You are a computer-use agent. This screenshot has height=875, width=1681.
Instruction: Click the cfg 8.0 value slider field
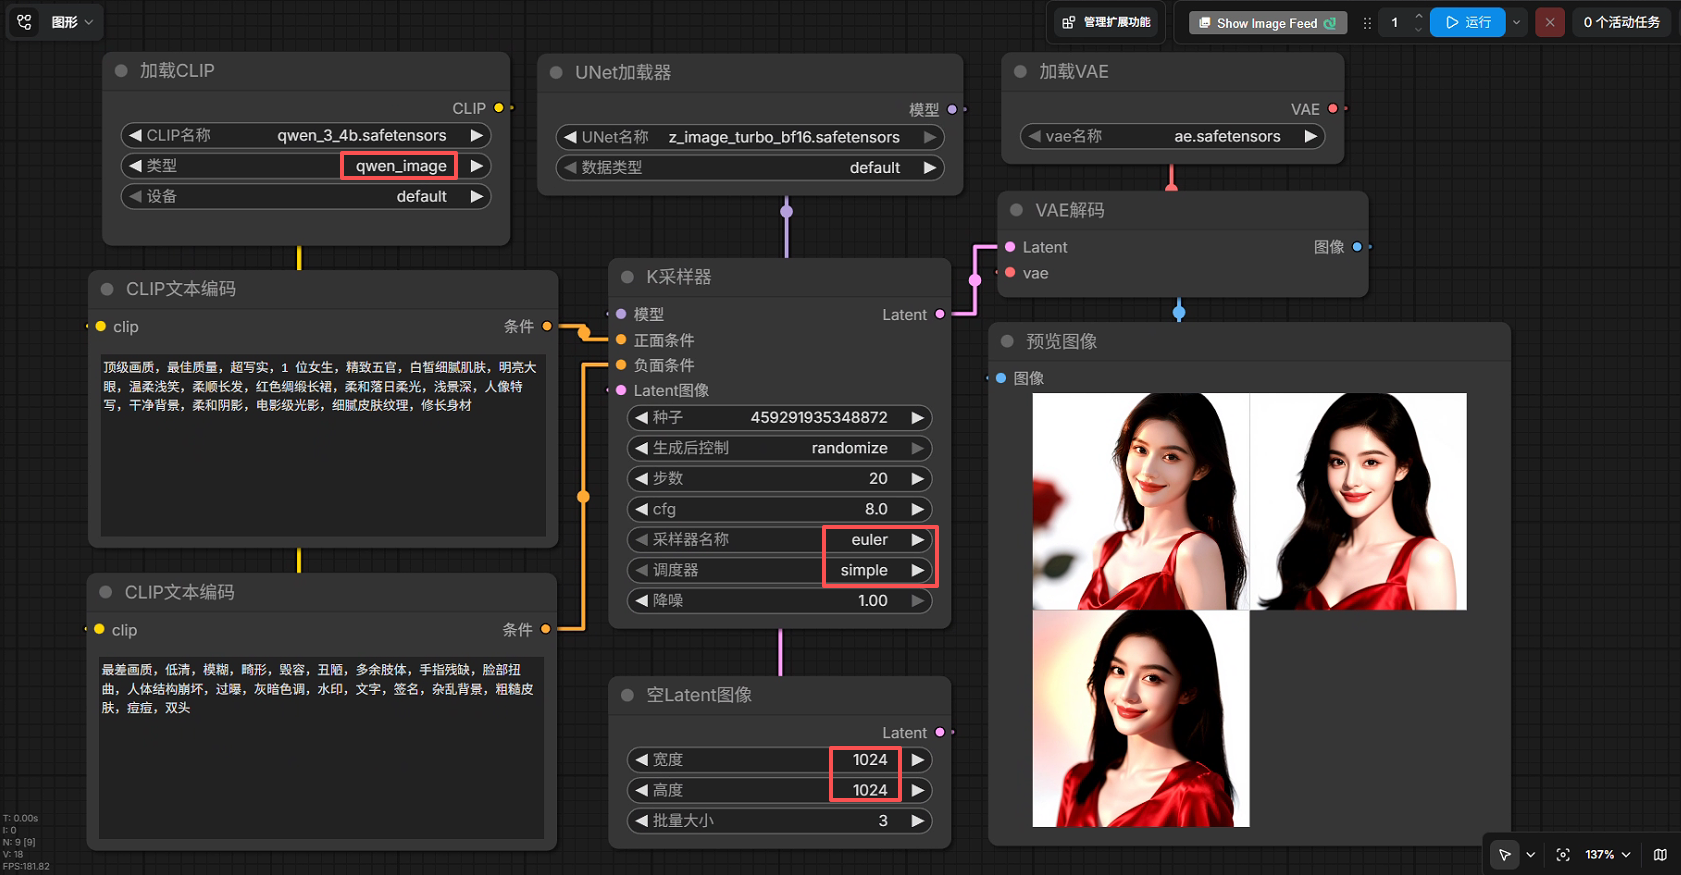779,509
